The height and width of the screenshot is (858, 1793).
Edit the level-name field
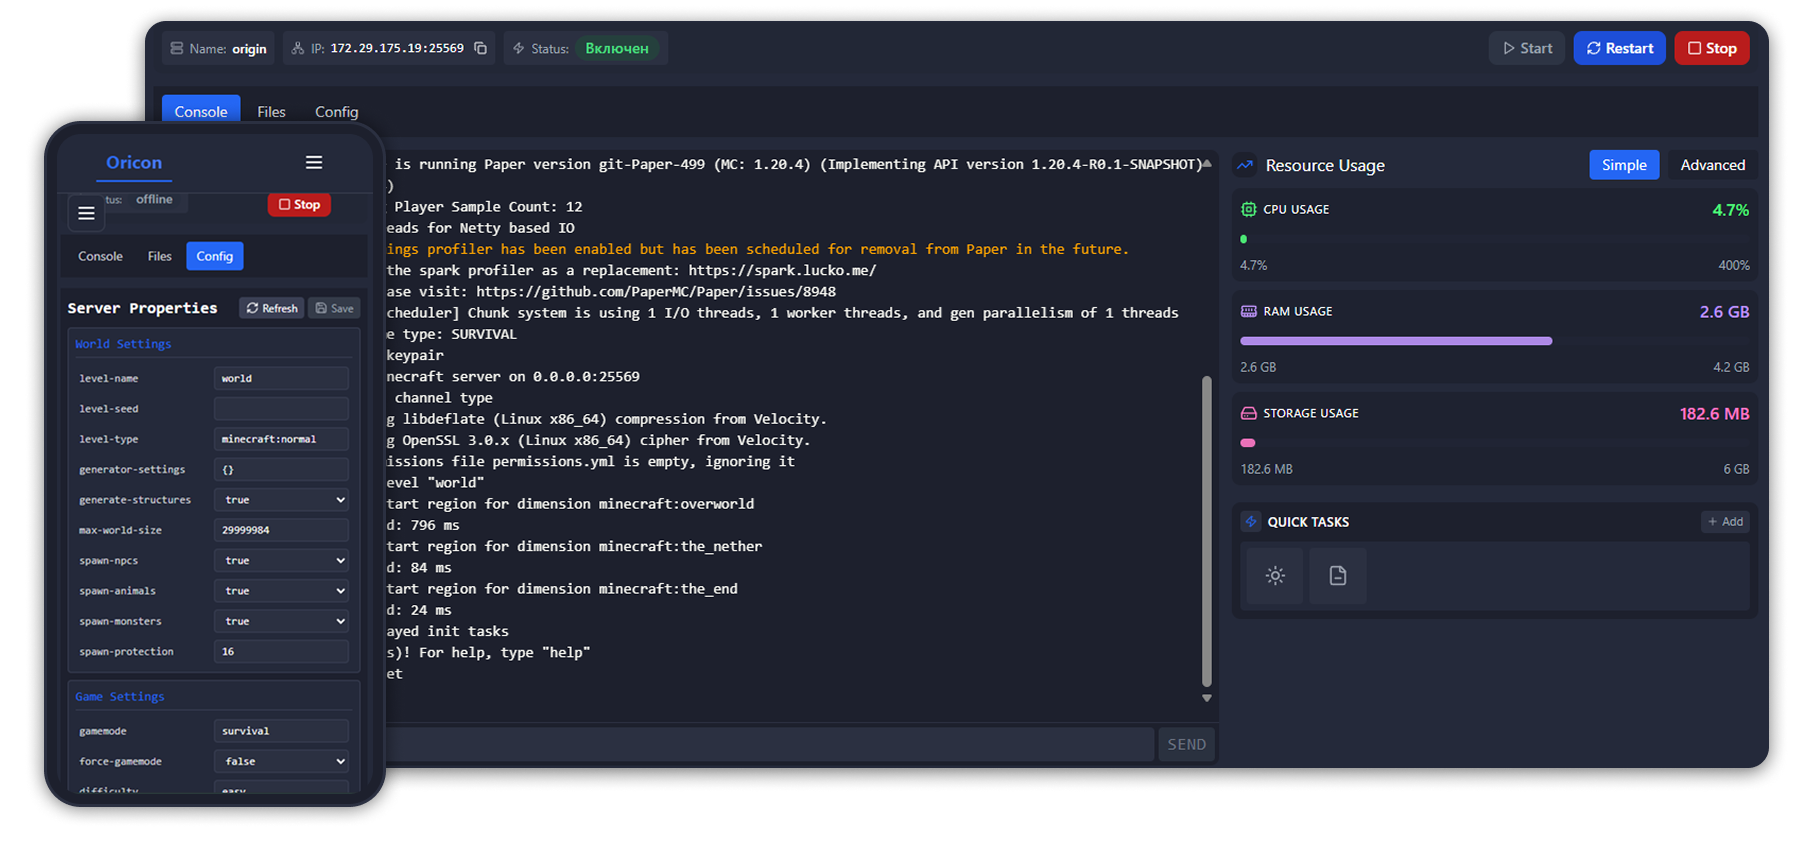(281, 378)
